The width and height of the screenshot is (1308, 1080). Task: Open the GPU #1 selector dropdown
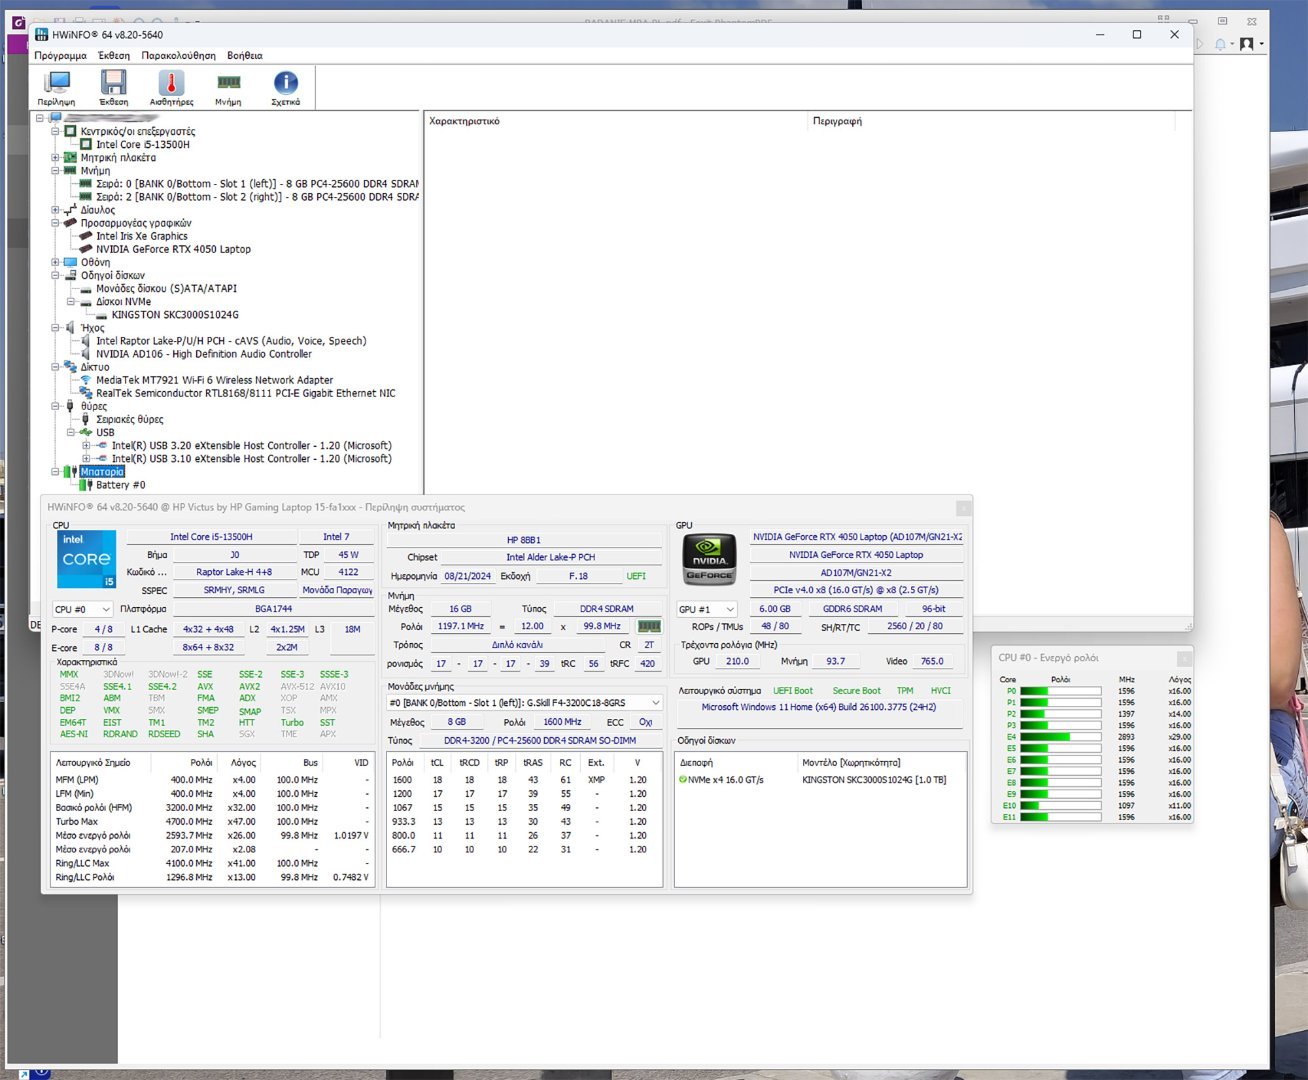(707, 609)
